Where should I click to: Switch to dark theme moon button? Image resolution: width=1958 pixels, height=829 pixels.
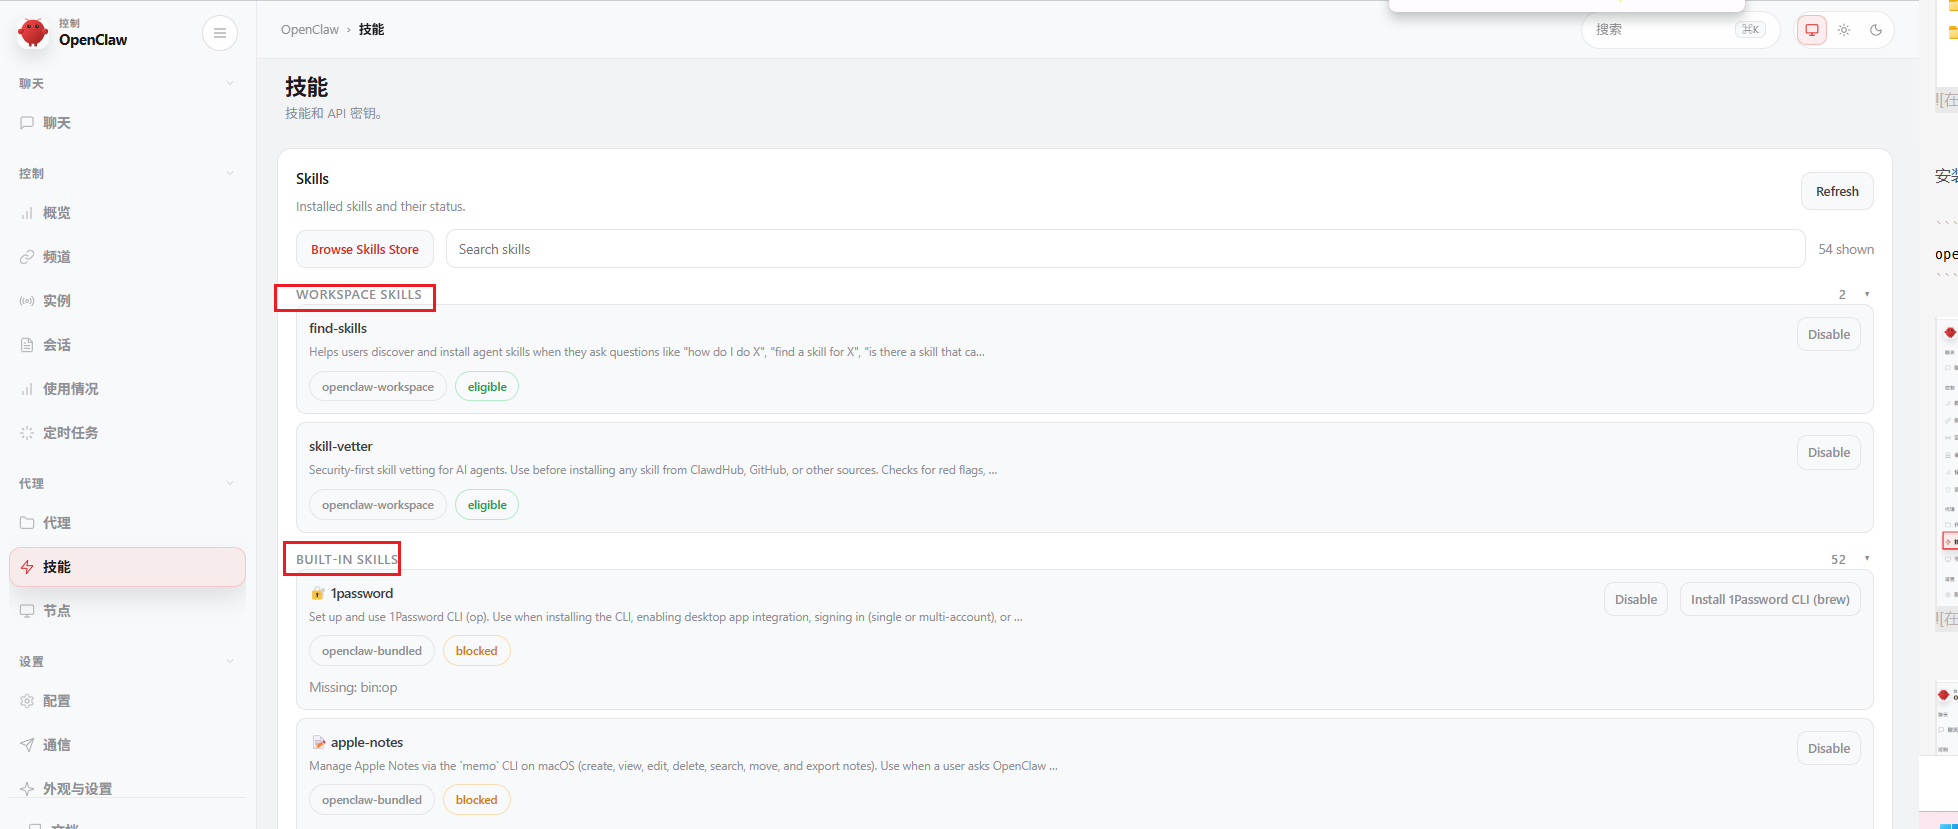coord(1876,30)
